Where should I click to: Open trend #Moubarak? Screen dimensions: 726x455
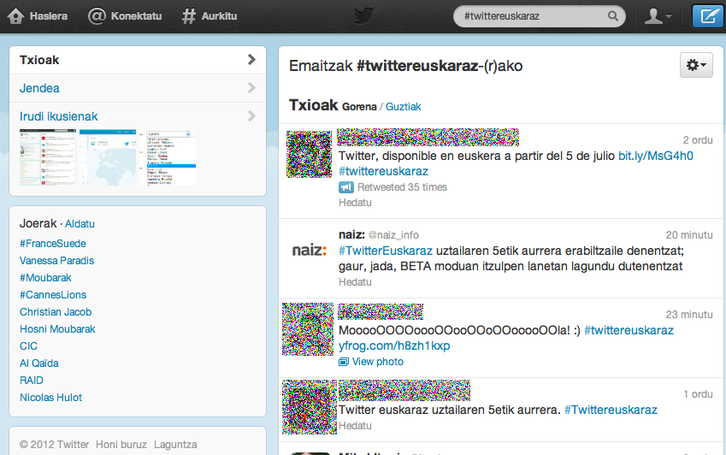tap(45, 278)
